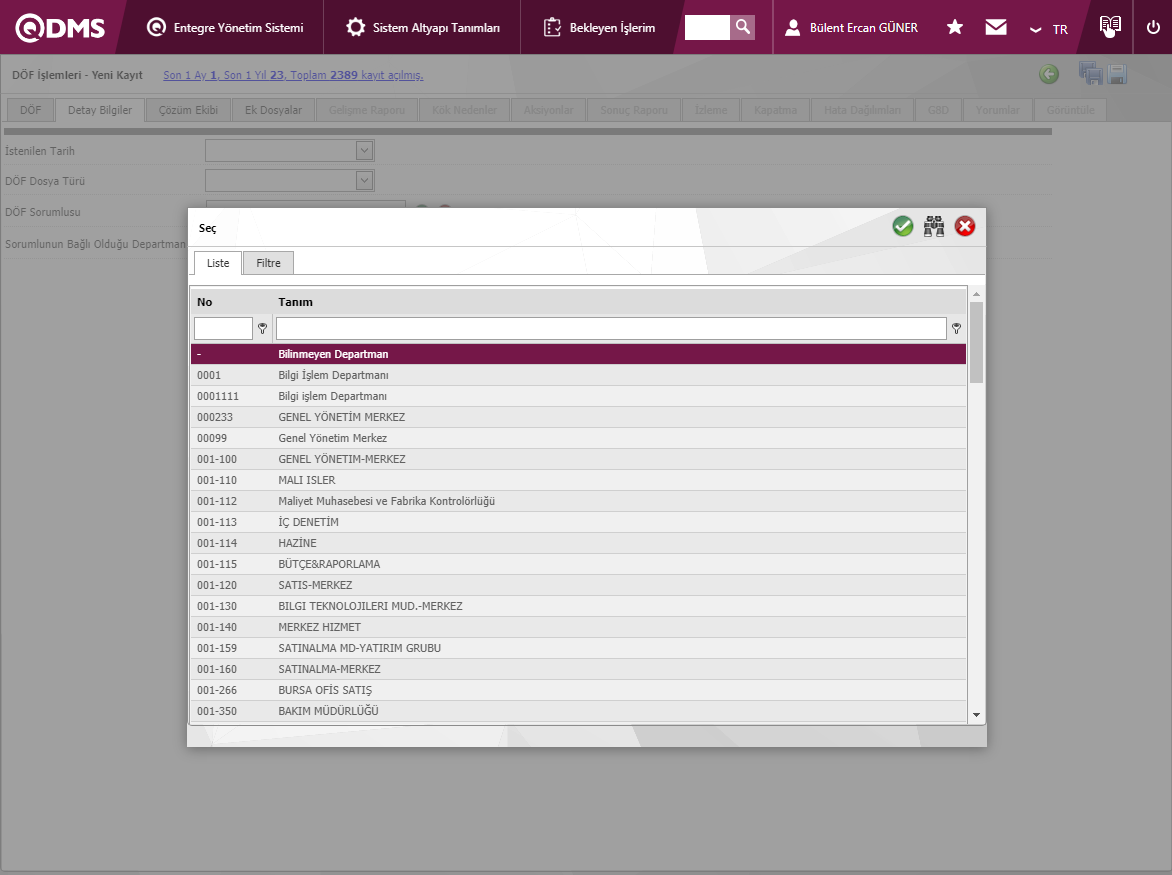Click the Tanım filter text field
This screenshot has height=875, width=1172.
tap(611, 329)
